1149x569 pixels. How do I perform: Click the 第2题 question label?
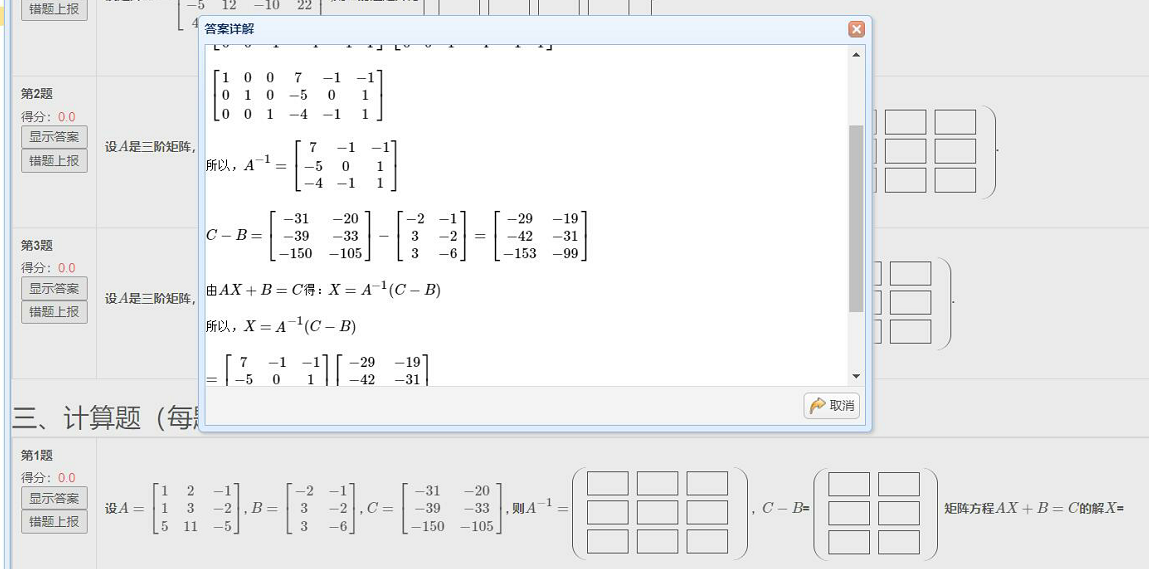click(x=37, y=94)
